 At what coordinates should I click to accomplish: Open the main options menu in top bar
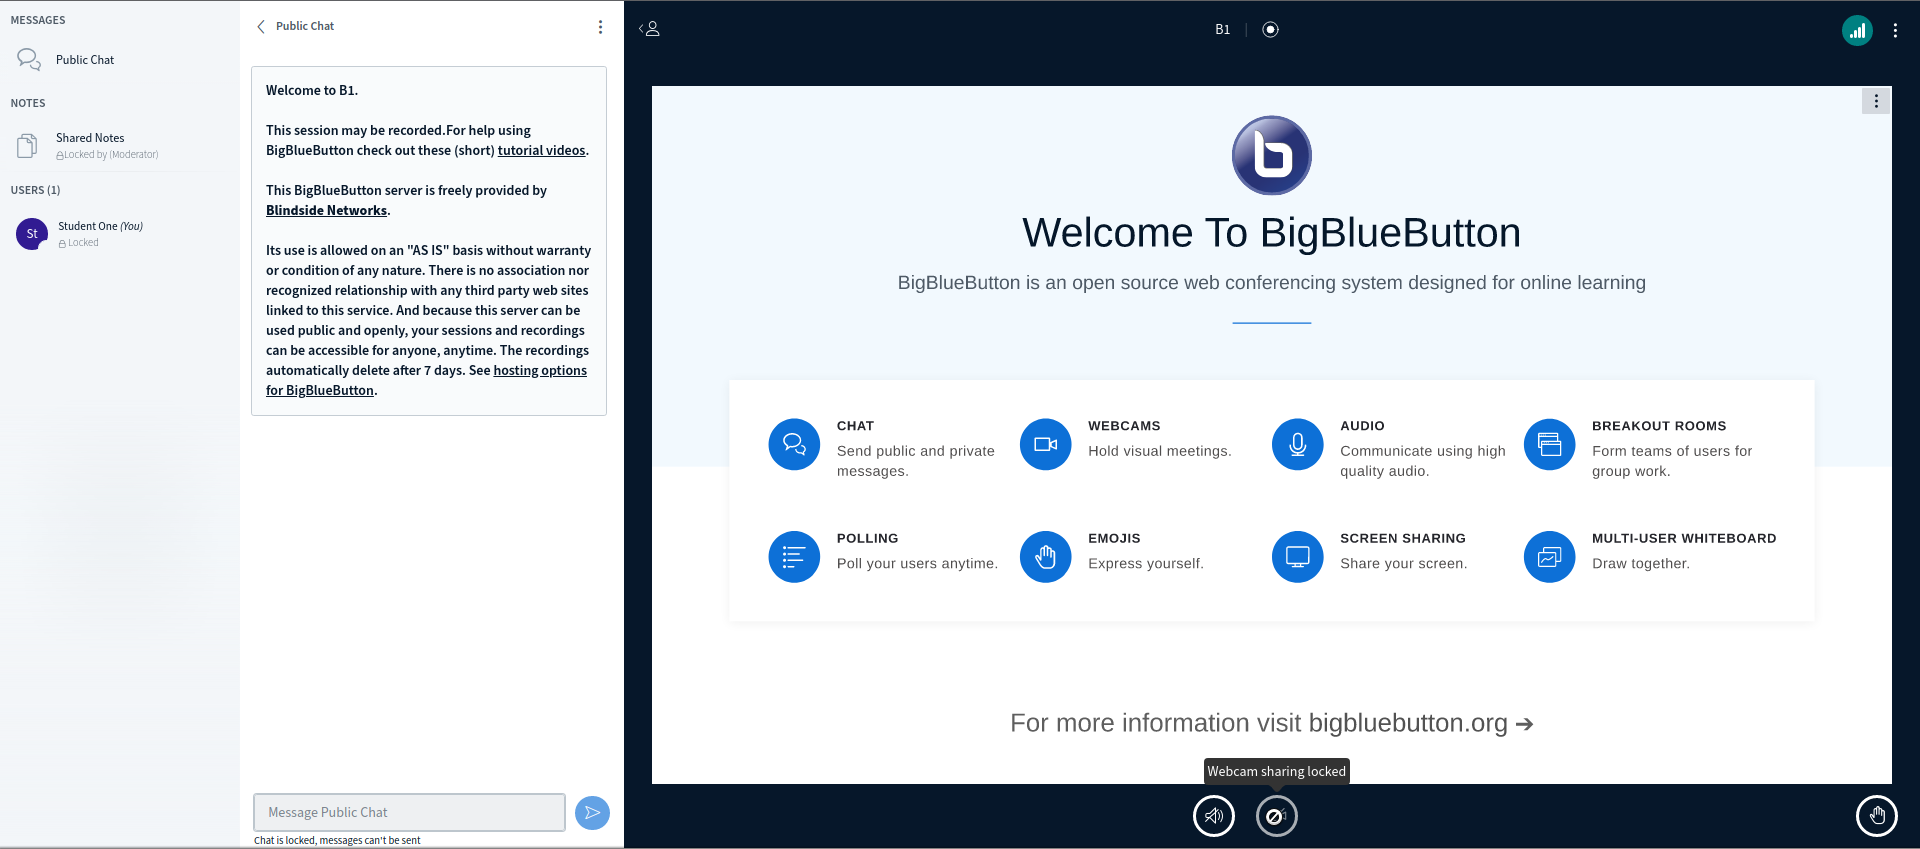coord(1895,31)
